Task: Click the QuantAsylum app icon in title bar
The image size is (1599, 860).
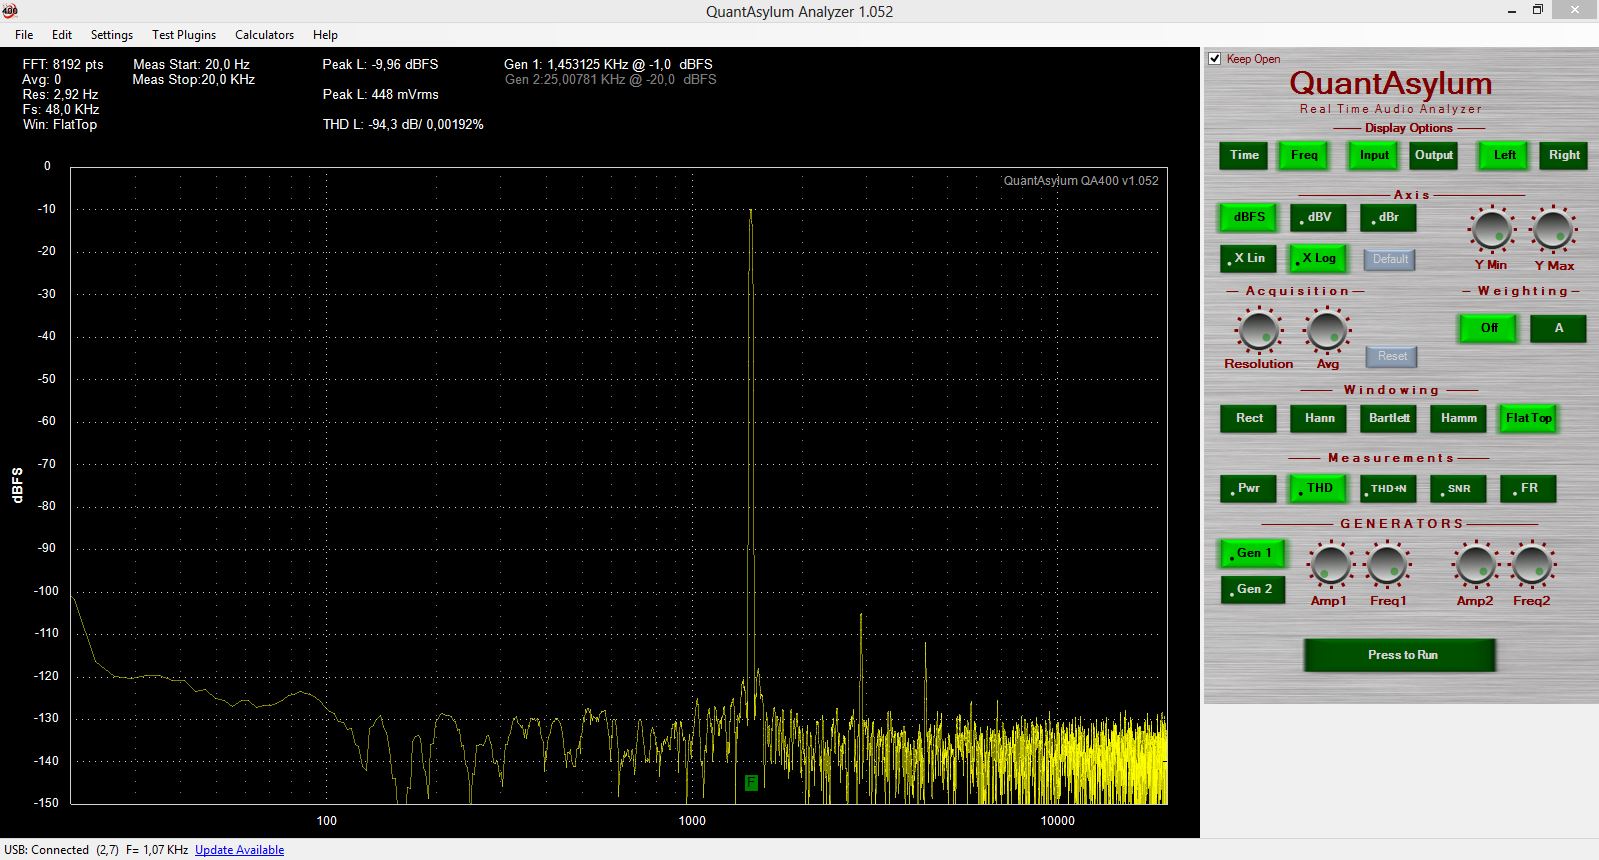Action: (10, 11)
